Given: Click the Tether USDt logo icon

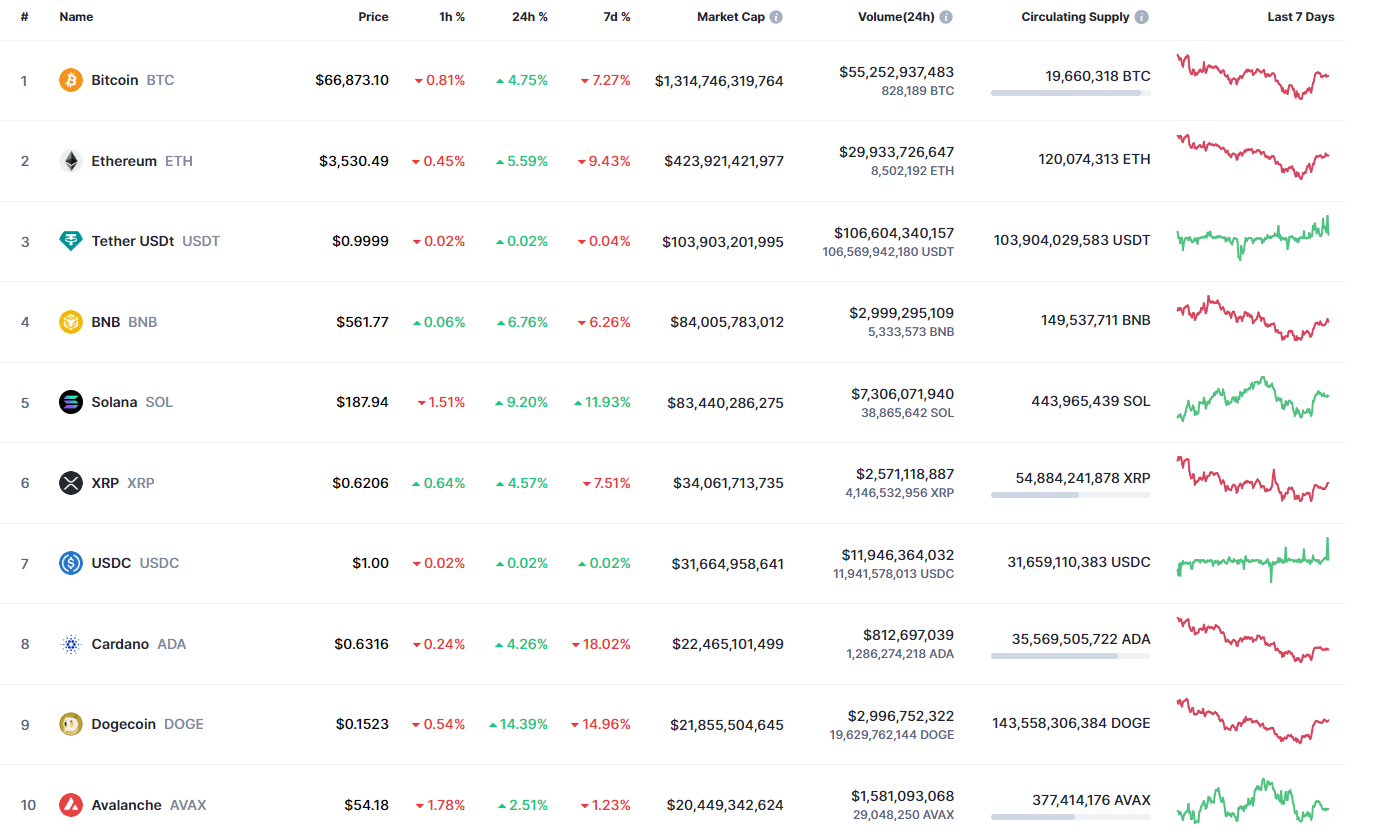Looking at the screenshot, I should click(71, 241).
